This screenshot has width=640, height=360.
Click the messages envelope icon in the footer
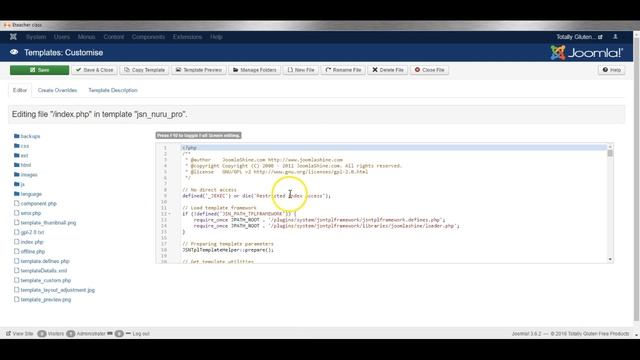110,333
